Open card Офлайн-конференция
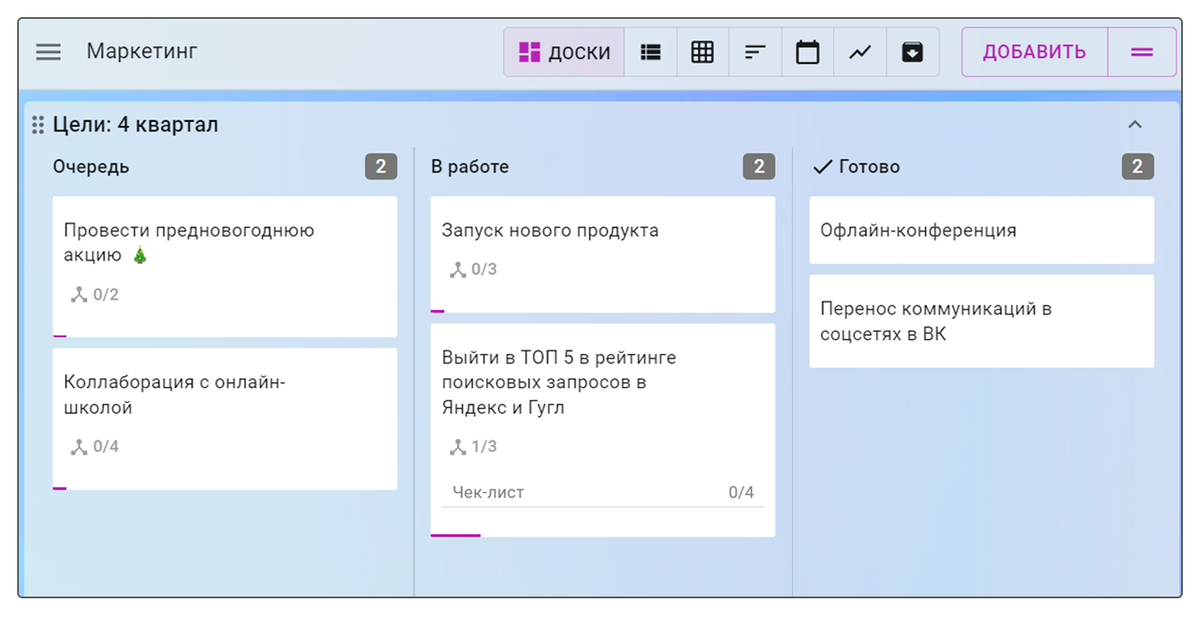 click(x=981, y=230)
